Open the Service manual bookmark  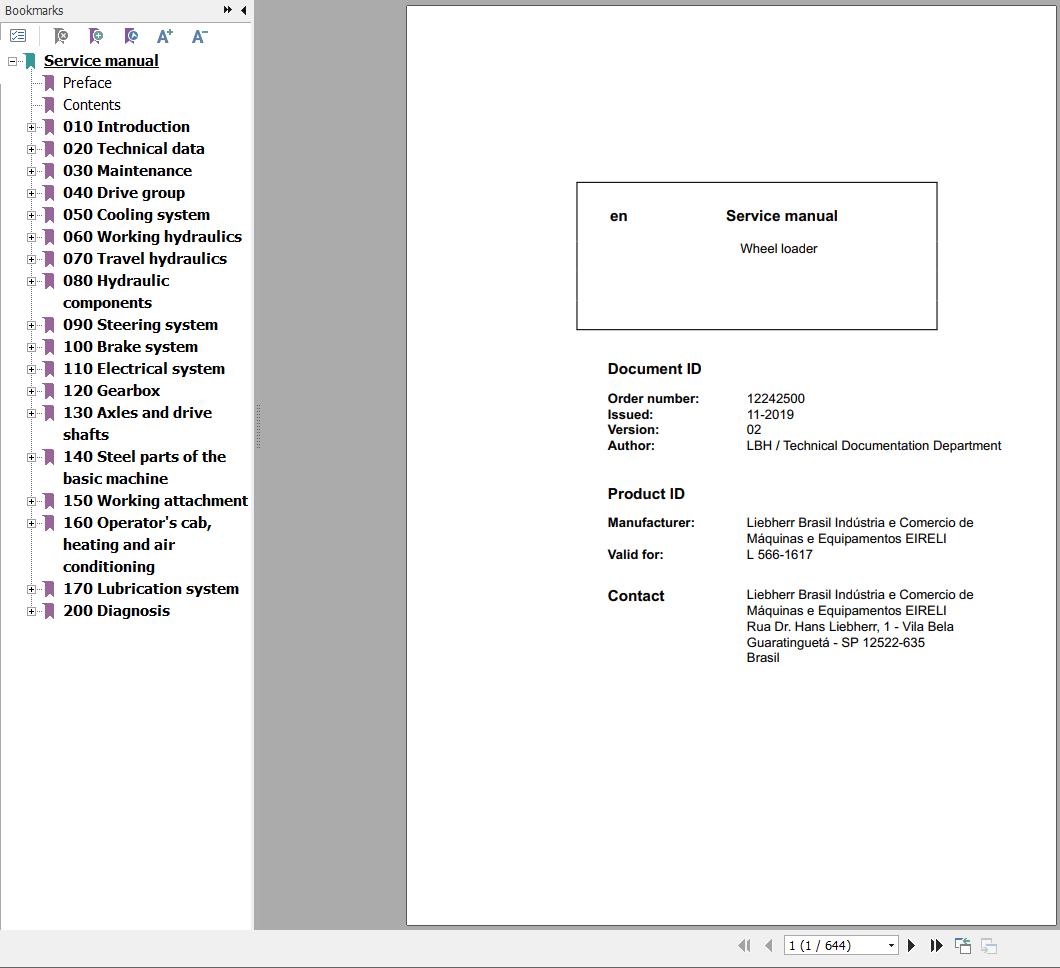(x=101, y=61)
